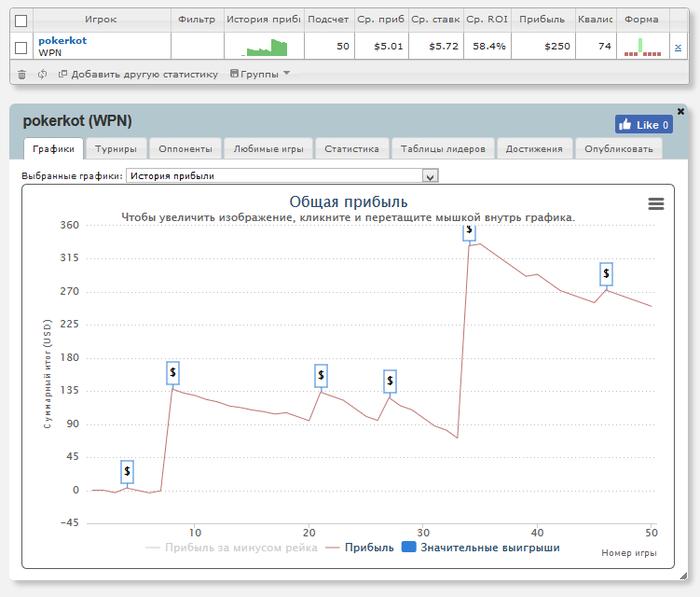Tick the select-all header checkbox
The image size is (700, 597).
(21, 21)
